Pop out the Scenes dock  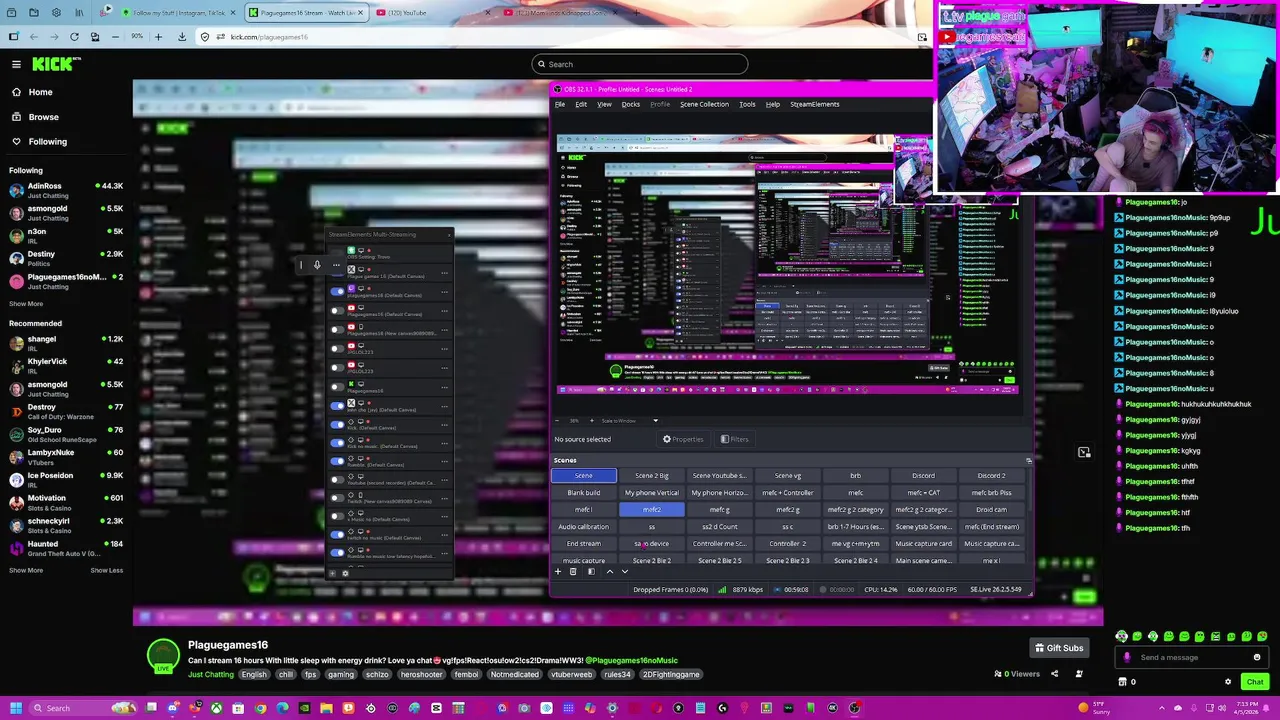point(1028,460)
